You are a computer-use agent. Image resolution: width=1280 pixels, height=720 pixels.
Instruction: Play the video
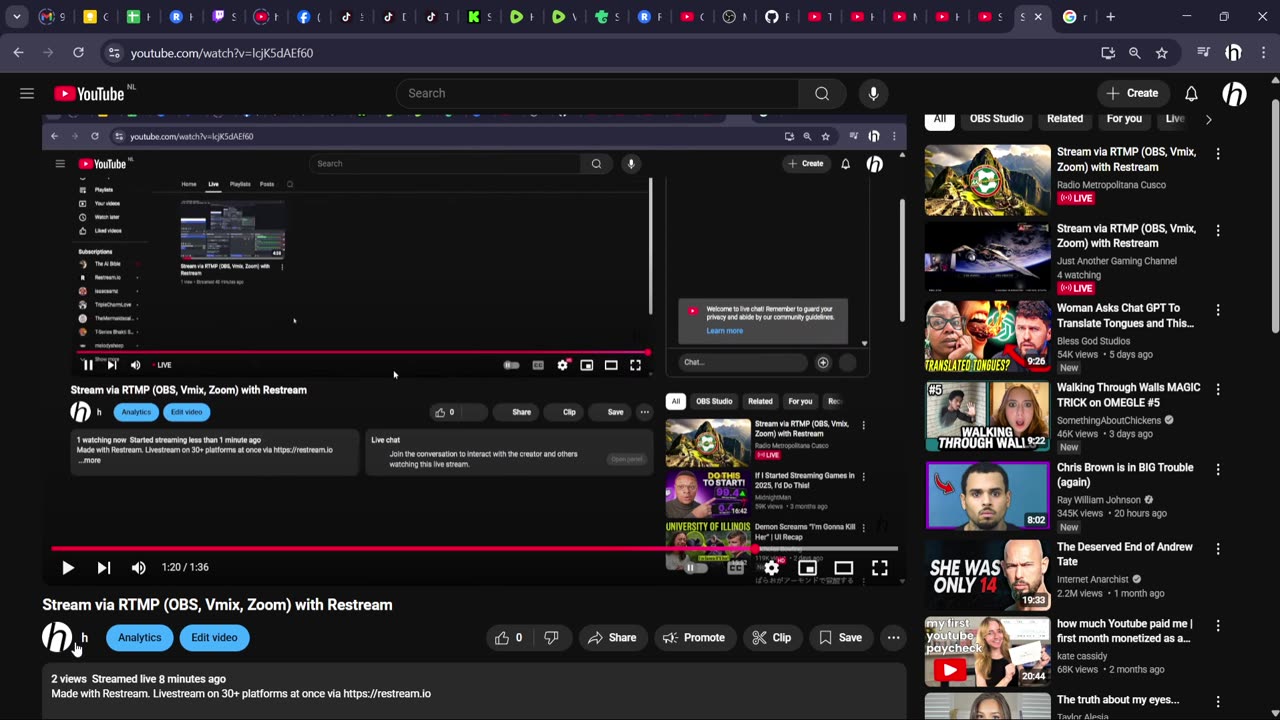pos(67,568)
